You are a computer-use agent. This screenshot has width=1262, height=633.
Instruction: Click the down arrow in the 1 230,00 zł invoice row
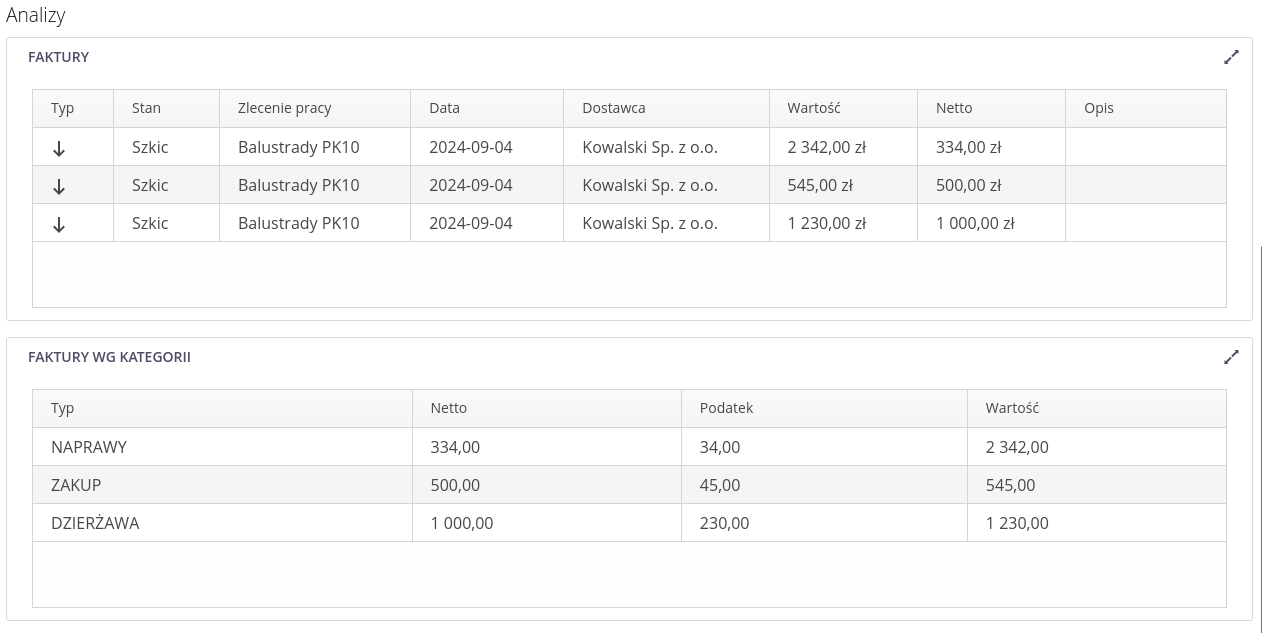(59, 224)
